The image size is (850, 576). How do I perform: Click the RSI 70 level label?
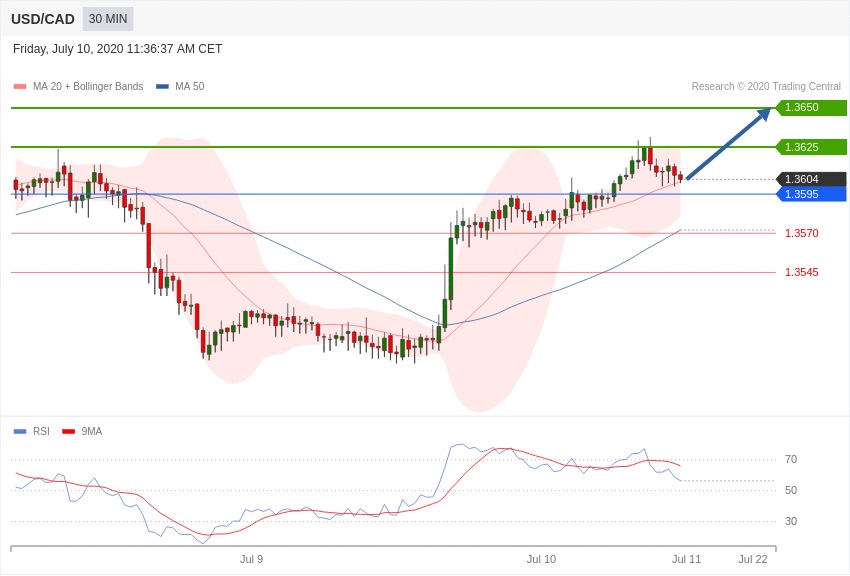click(791, 459)
